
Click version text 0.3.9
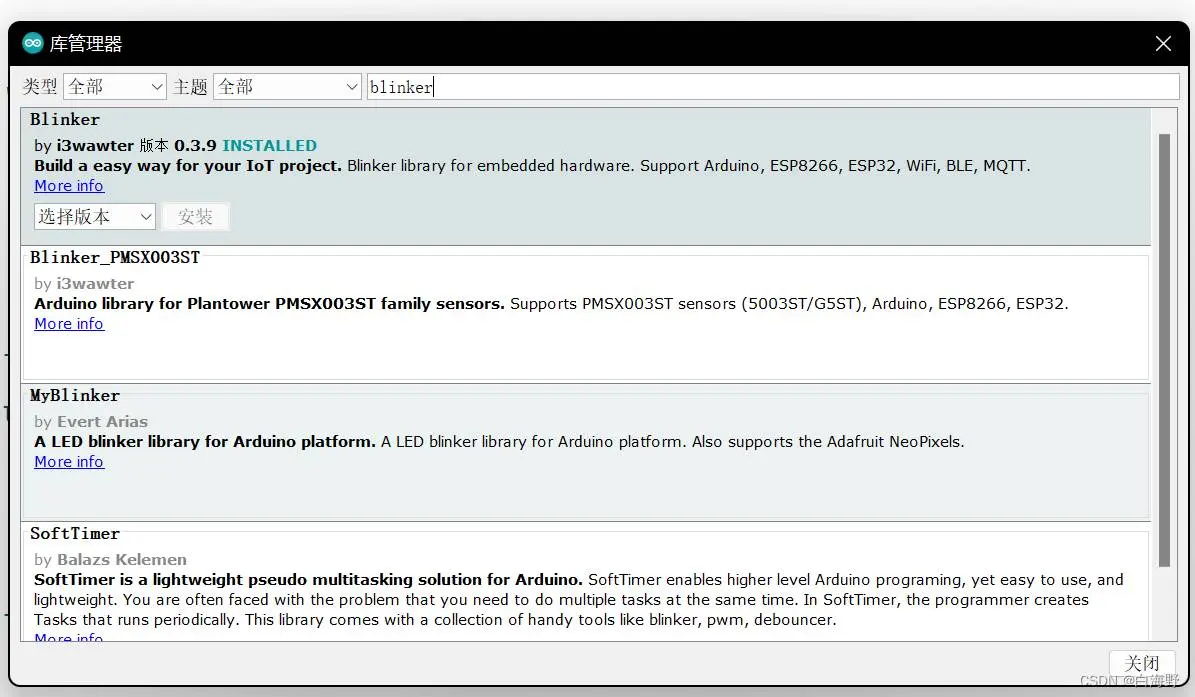click(195, 145)
